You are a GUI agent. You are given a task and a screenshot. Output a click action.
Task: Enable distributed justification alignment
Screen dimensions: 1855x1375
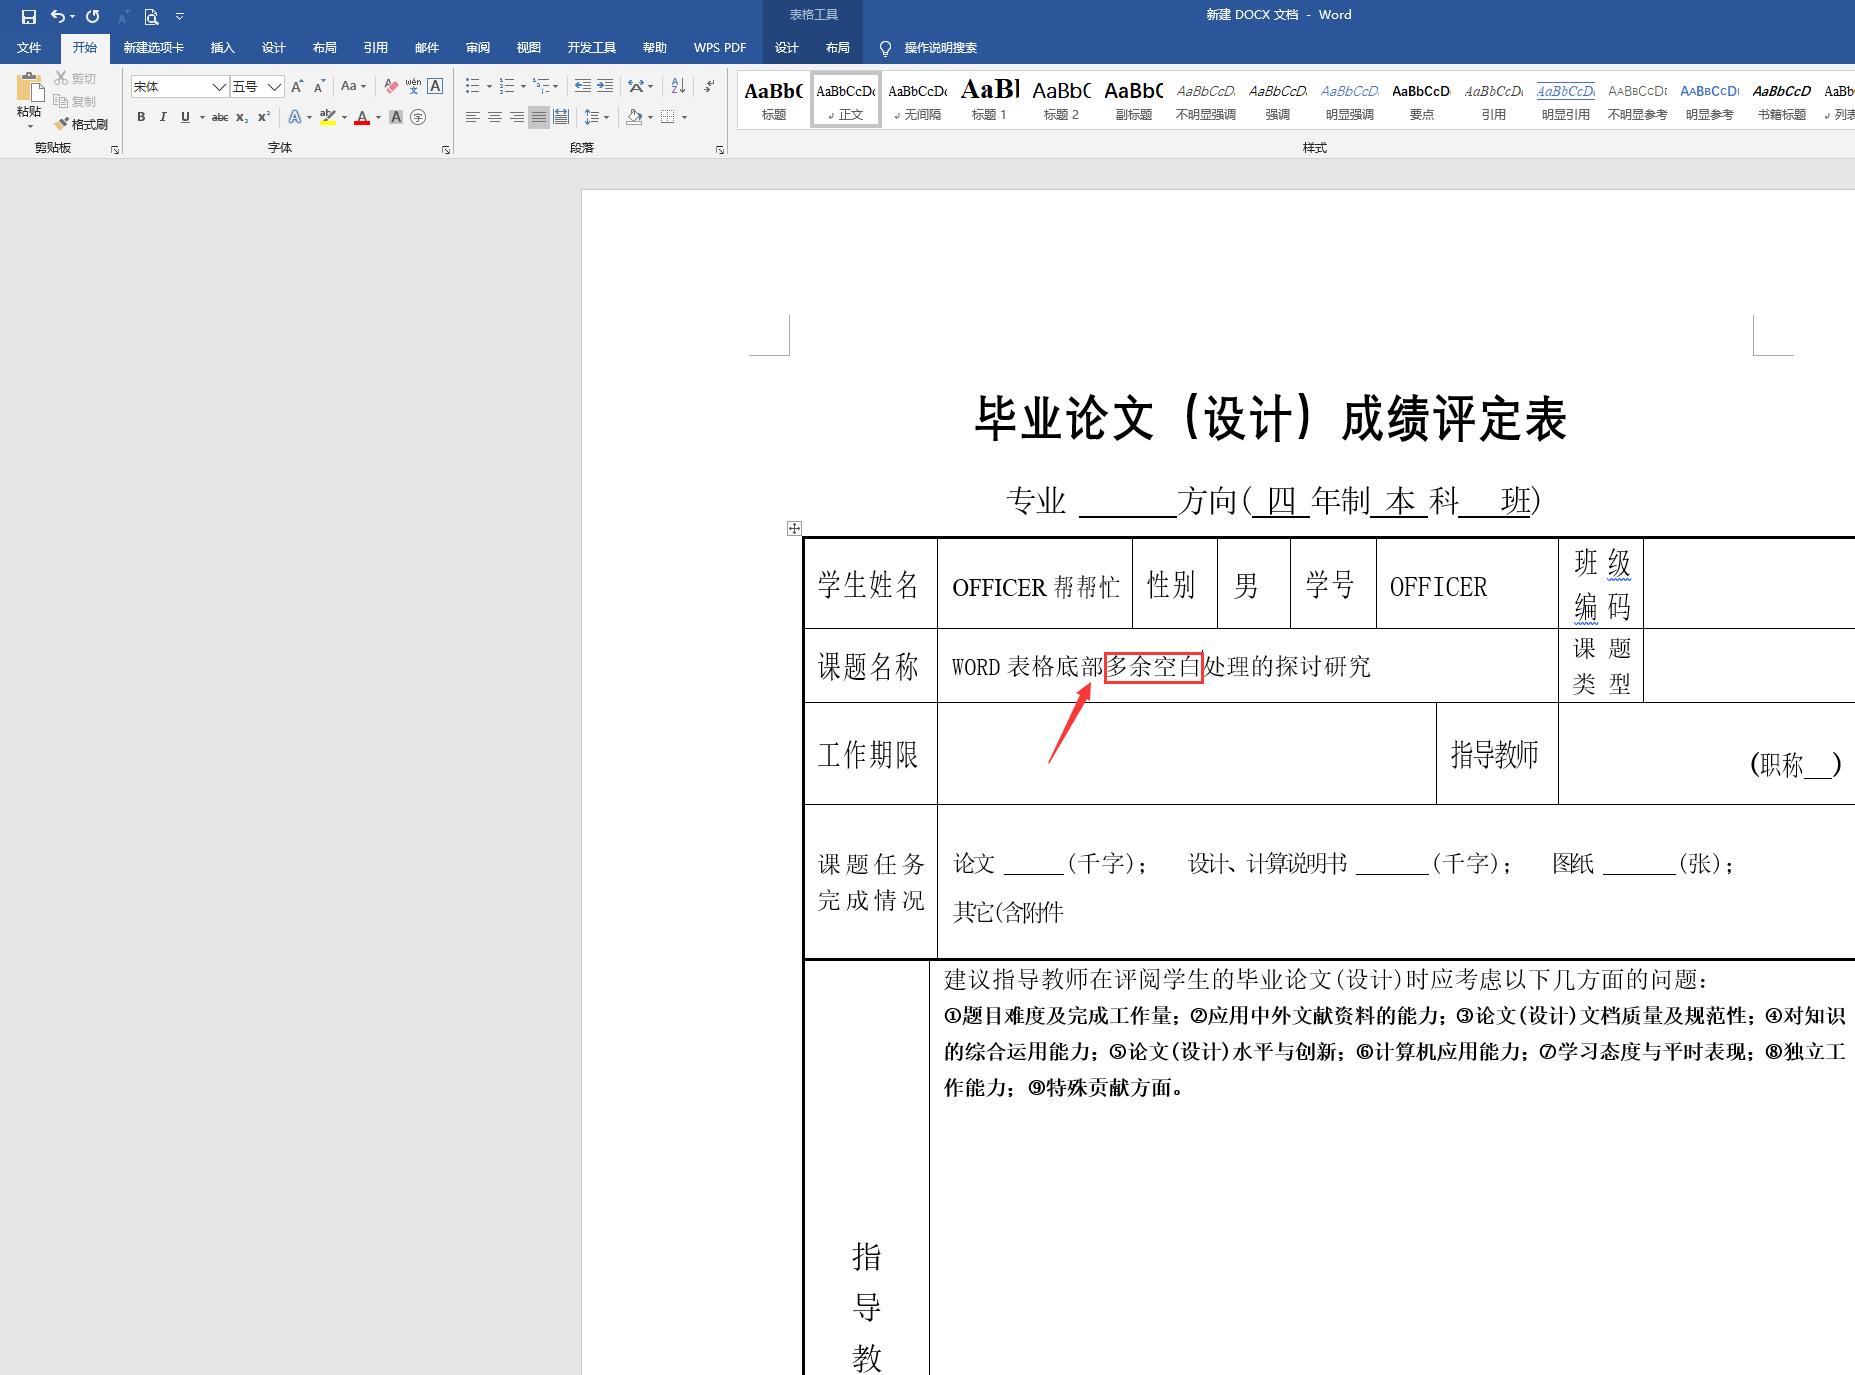[x=560, y=117]
